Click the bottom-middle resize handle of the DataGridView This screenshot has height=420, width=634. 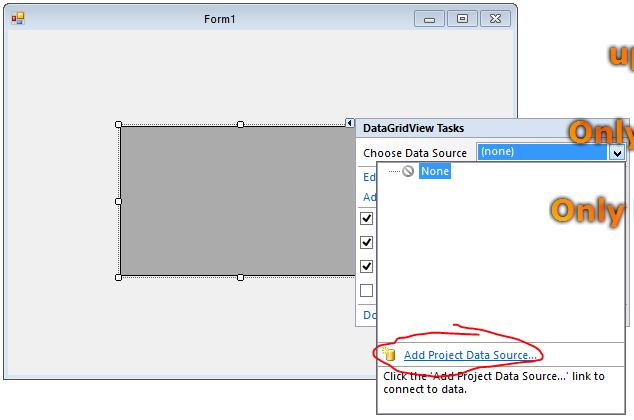(x=241, y=277)
